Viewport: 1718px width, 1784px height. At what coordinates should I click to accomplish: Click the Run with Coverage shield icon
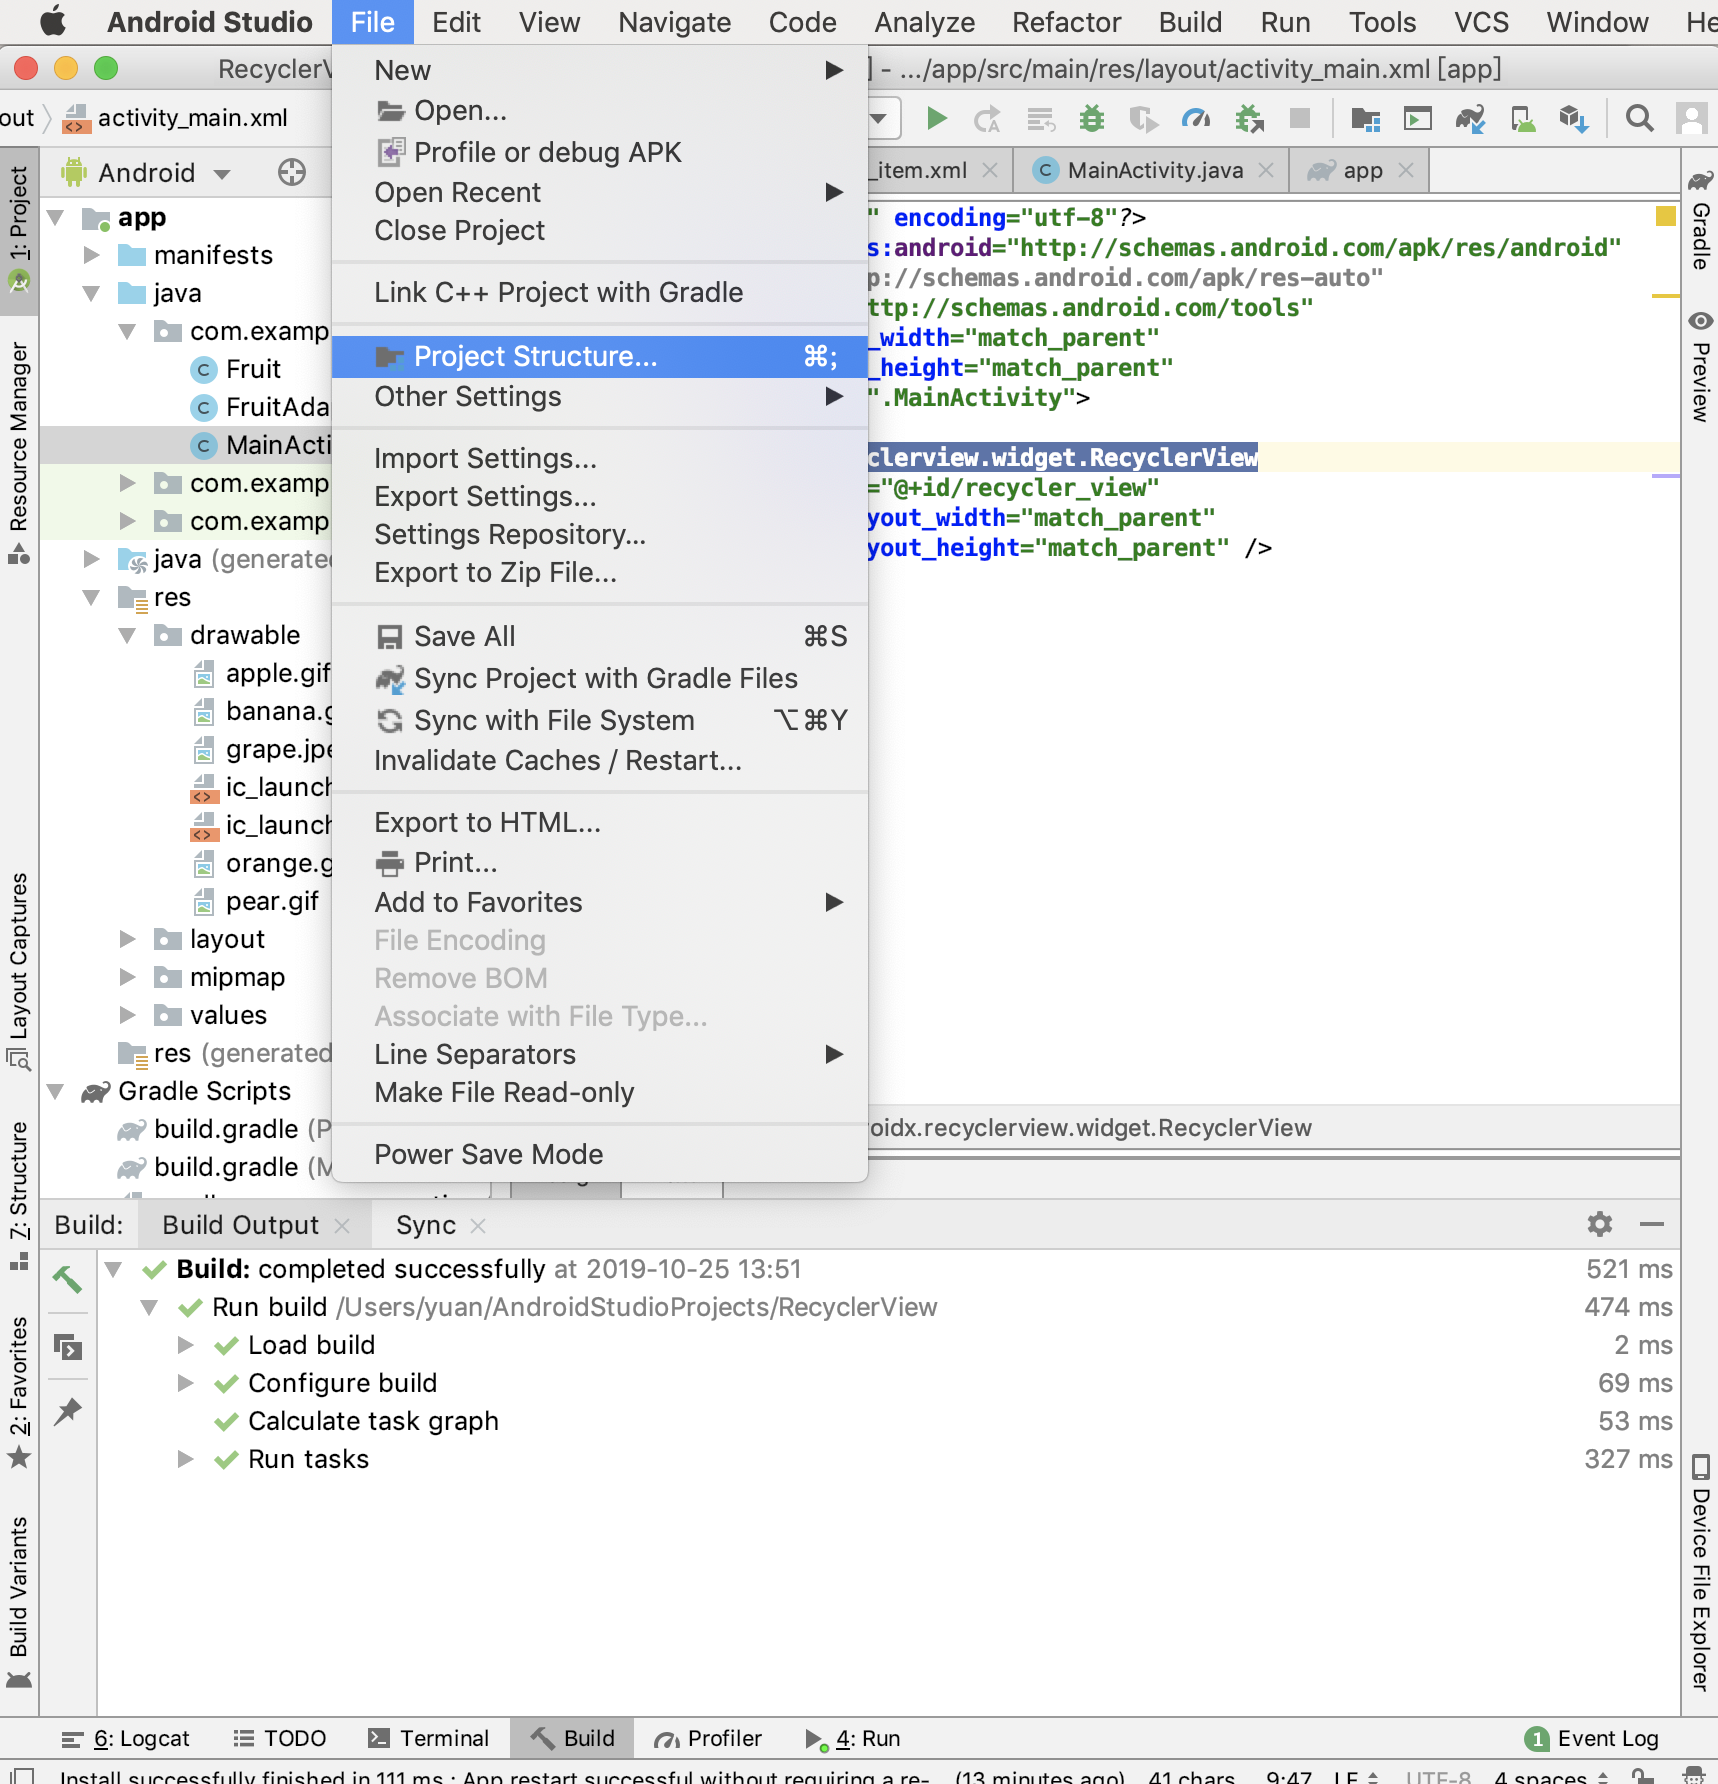[x=1143, y=119]
